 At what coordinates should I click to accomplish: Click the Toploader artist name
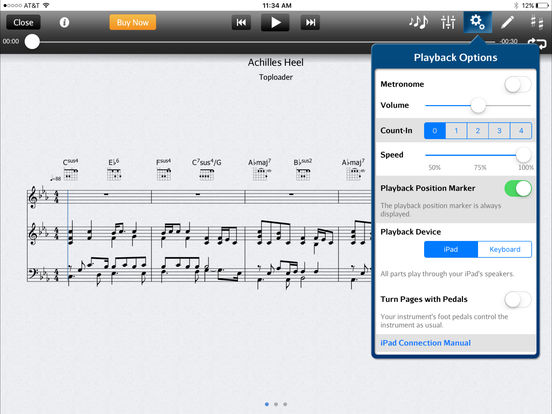pyautogui.click(x=276, y=77)
